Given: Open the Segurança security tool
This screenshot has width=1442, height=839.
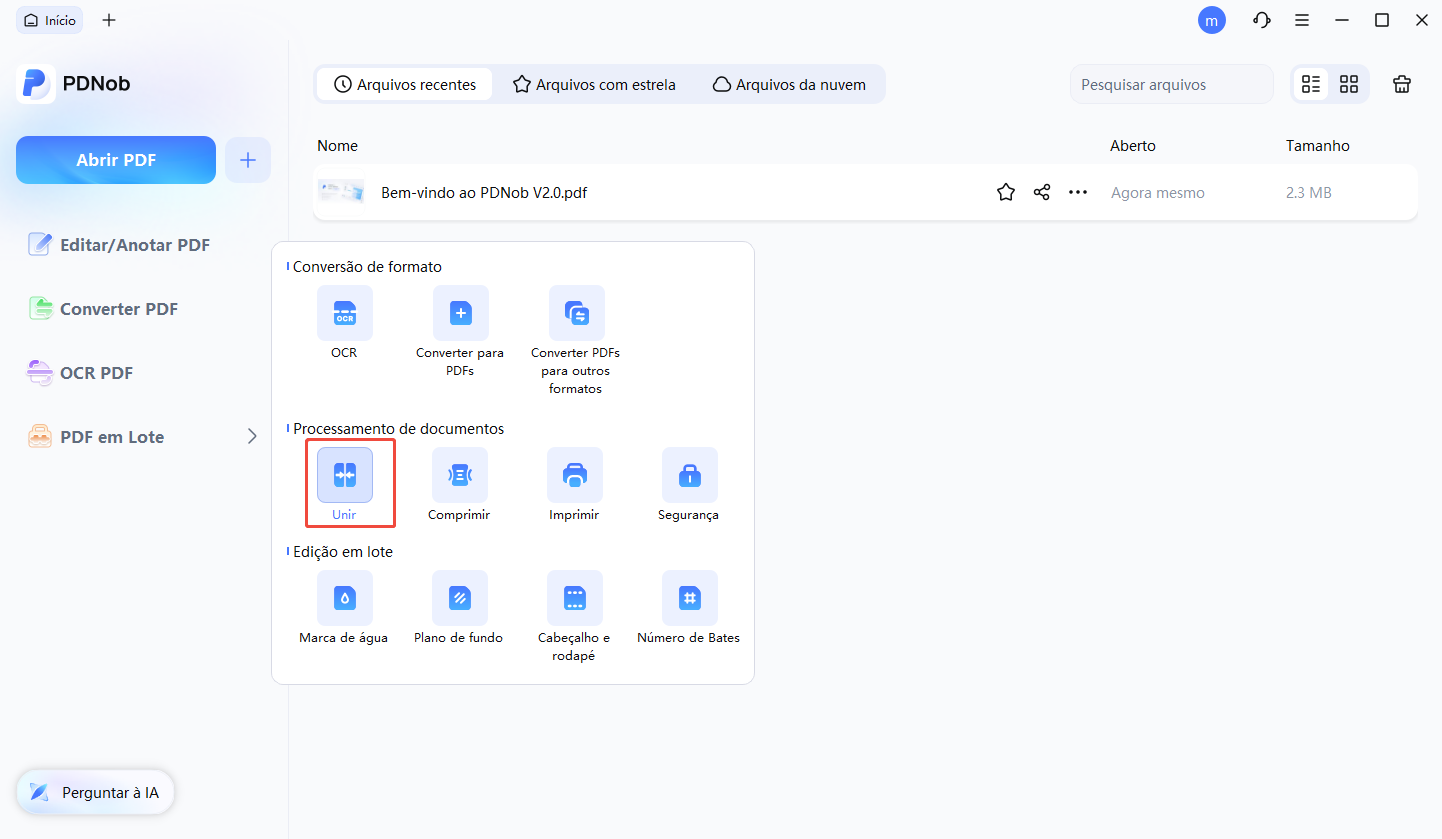Looking at the screenshot, I should pos(689,475).
